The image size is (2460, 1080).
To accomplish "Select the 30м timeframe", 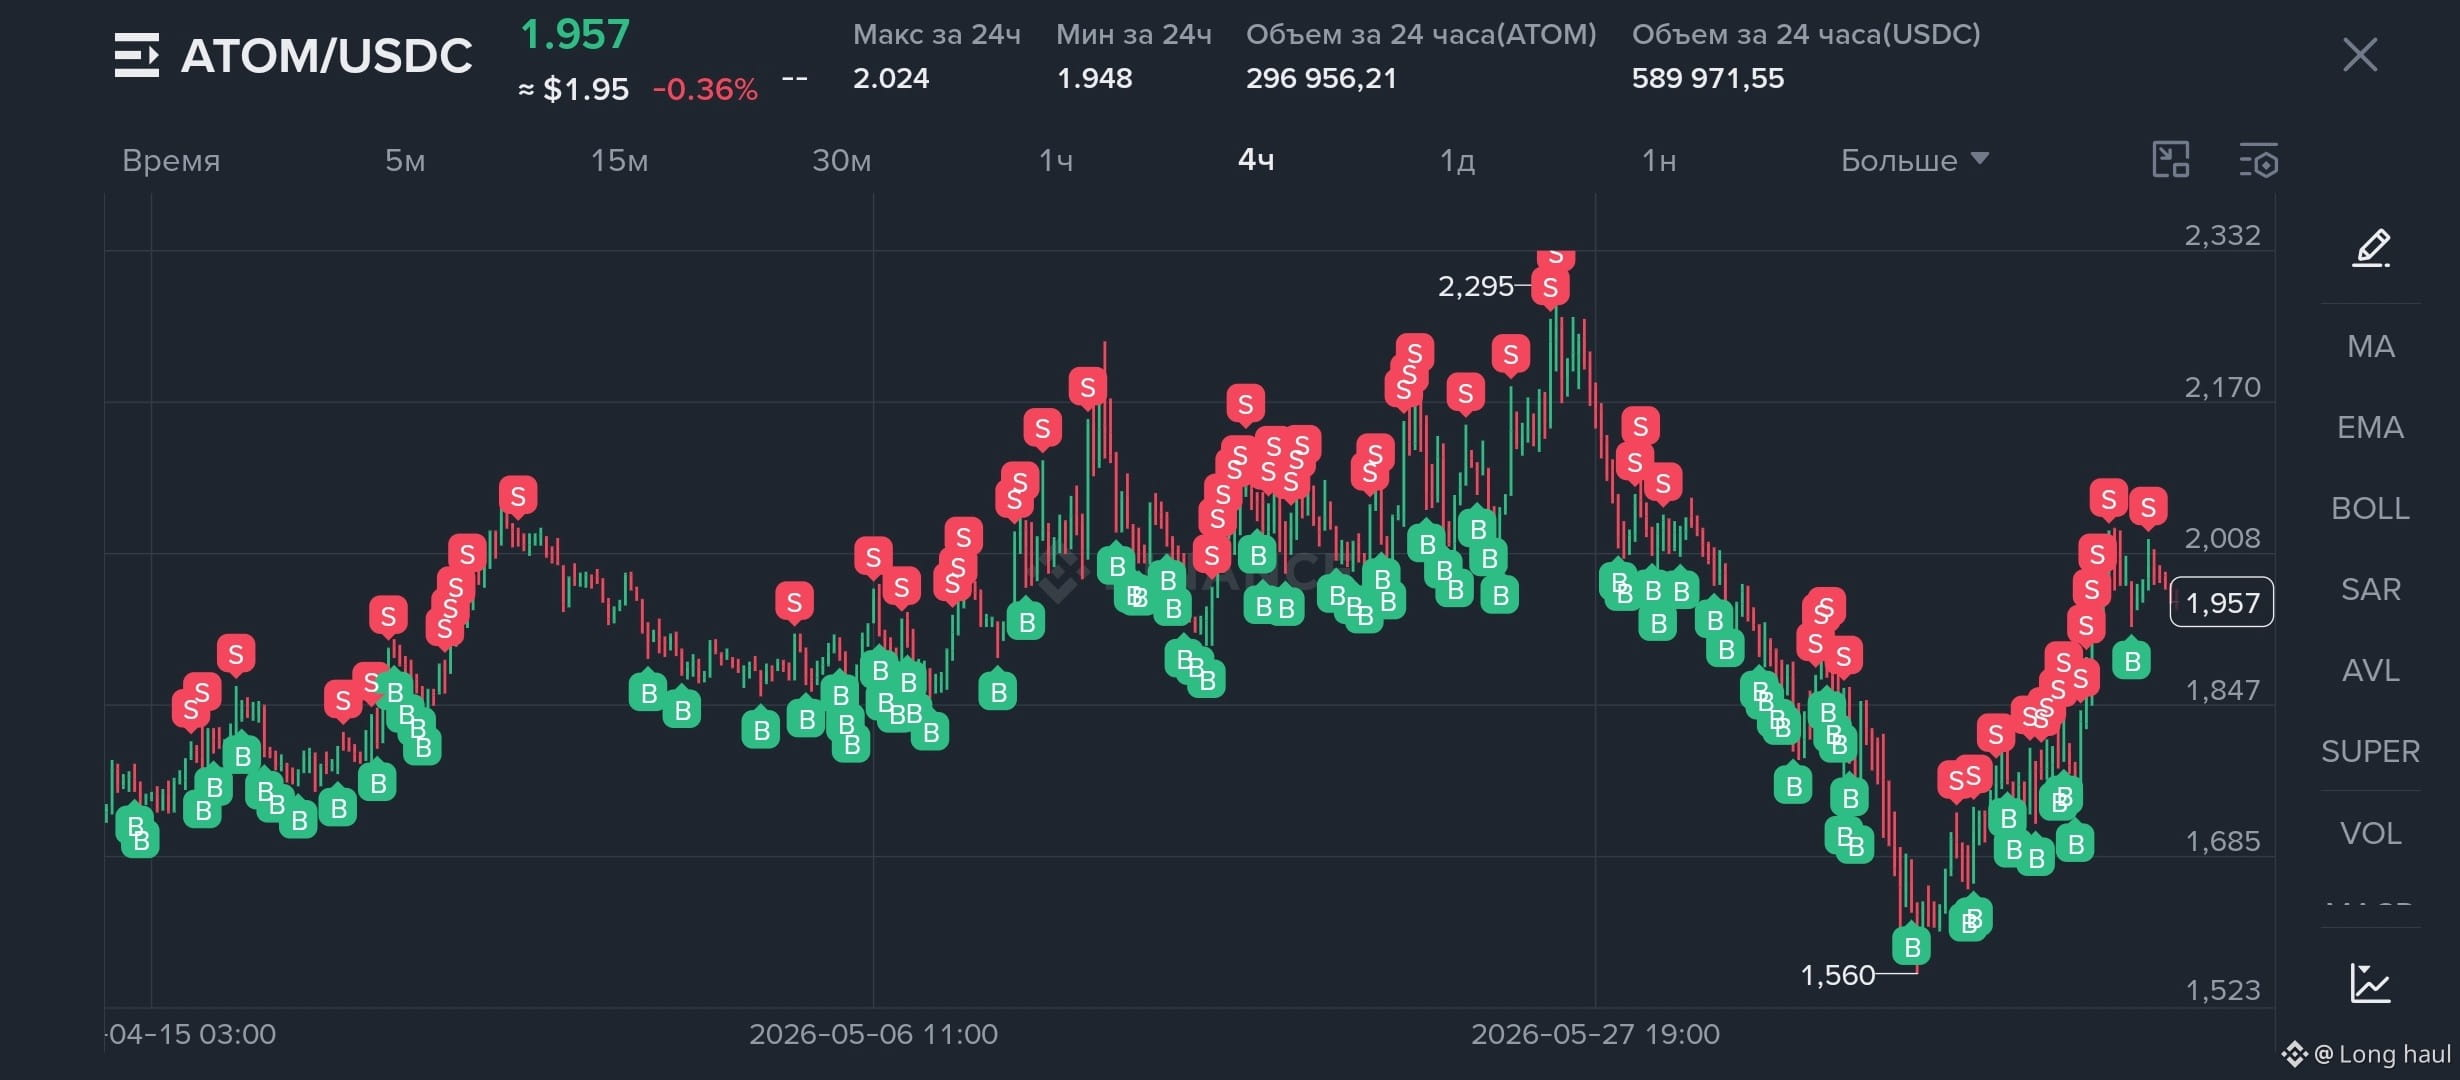I will (x=841, y=160).
